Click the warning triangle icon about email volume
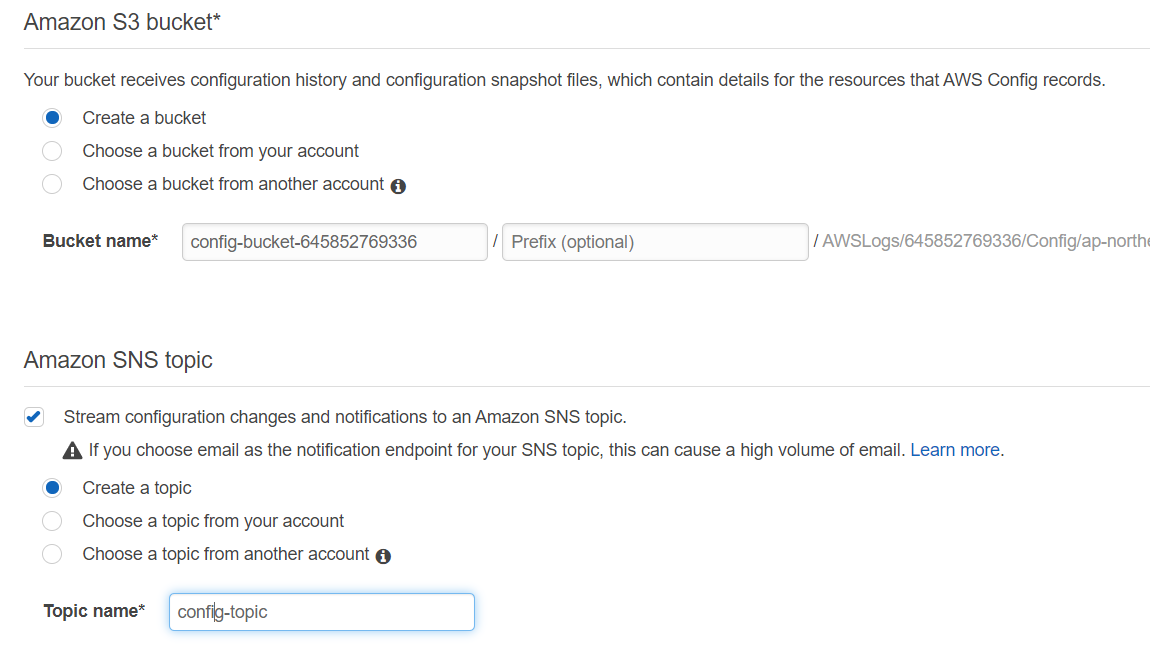Viewport: 1150px width, 667px height. pos(73,451)
